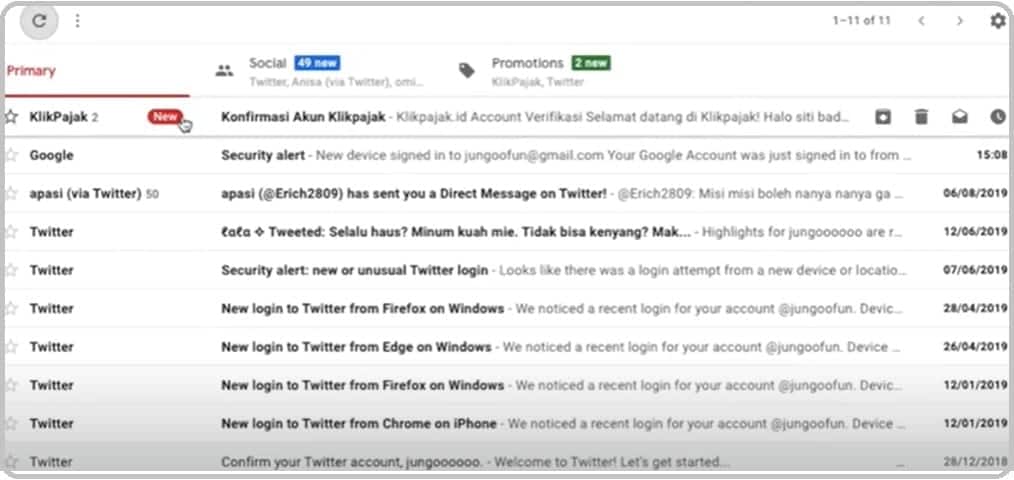
Task: Star the Twitter email dated 28/04/2019
Action: pyautogui.click(x=11, y=309)
